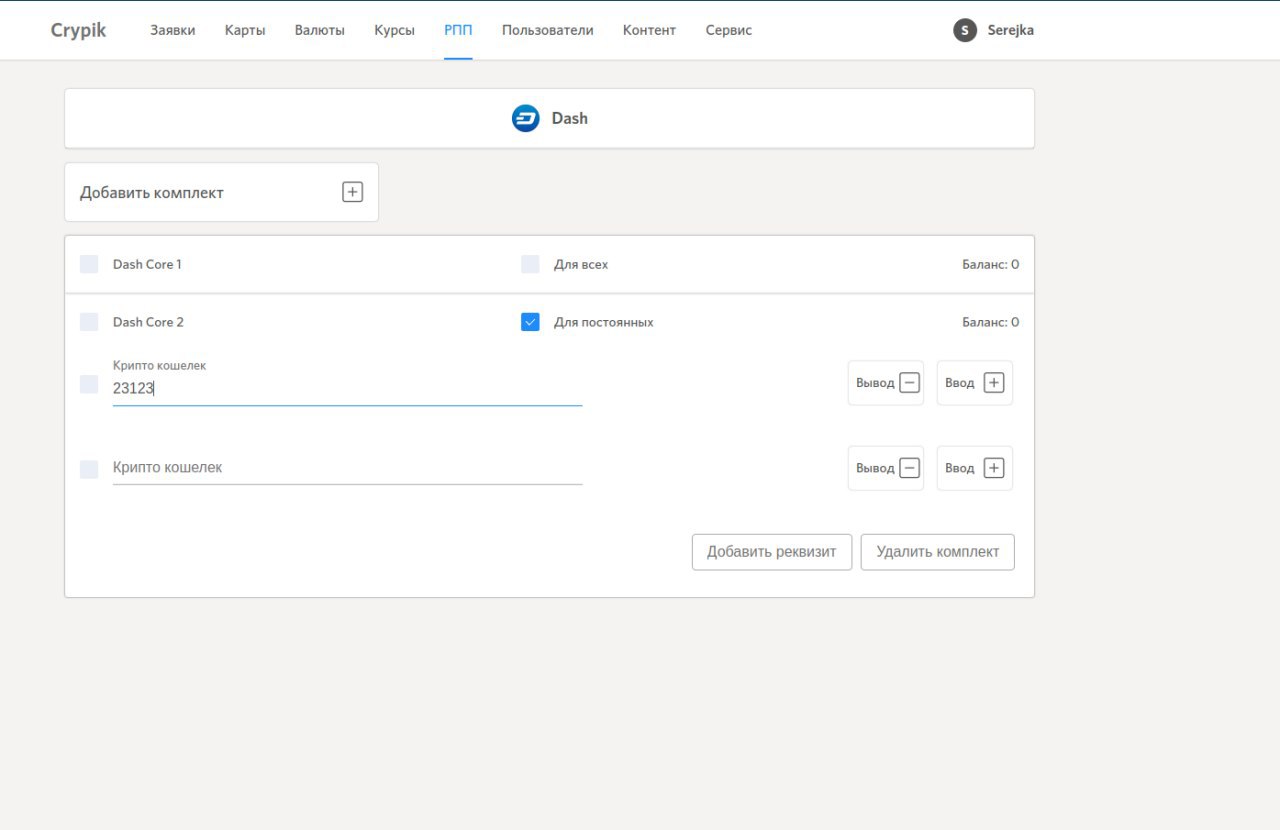The width and height of the screenshot is (1280, 830).
Task: Select the active РПП tab
Action: [458, 30]
